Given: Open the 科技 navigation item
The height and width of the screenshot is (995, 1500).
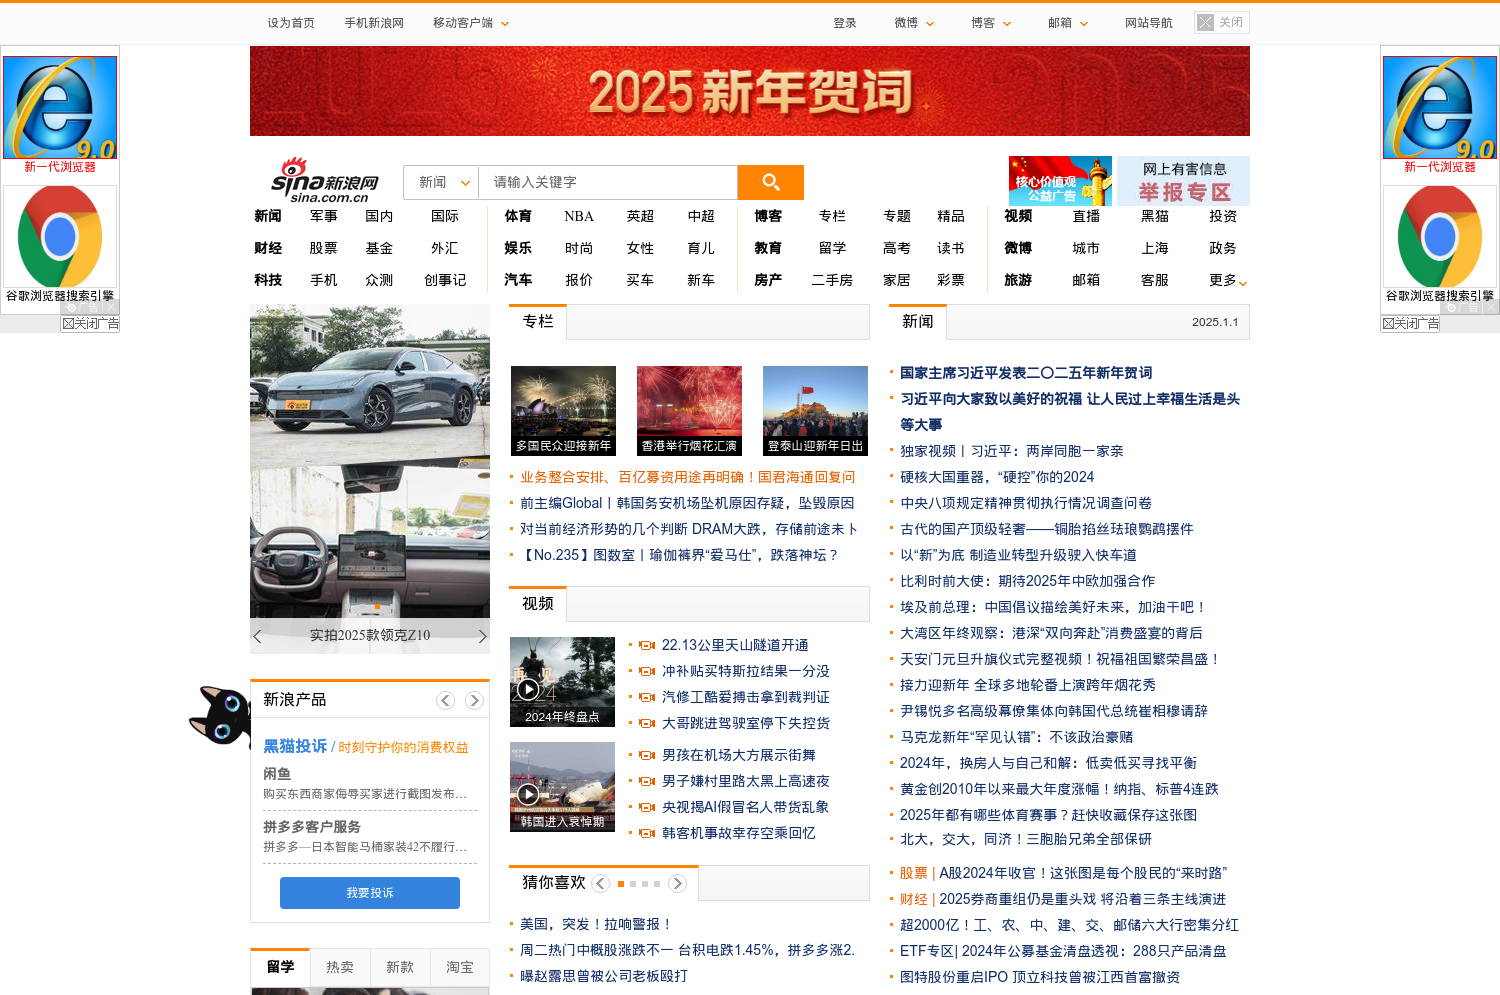Looking at the screenshot, I should tap(268, 280).
